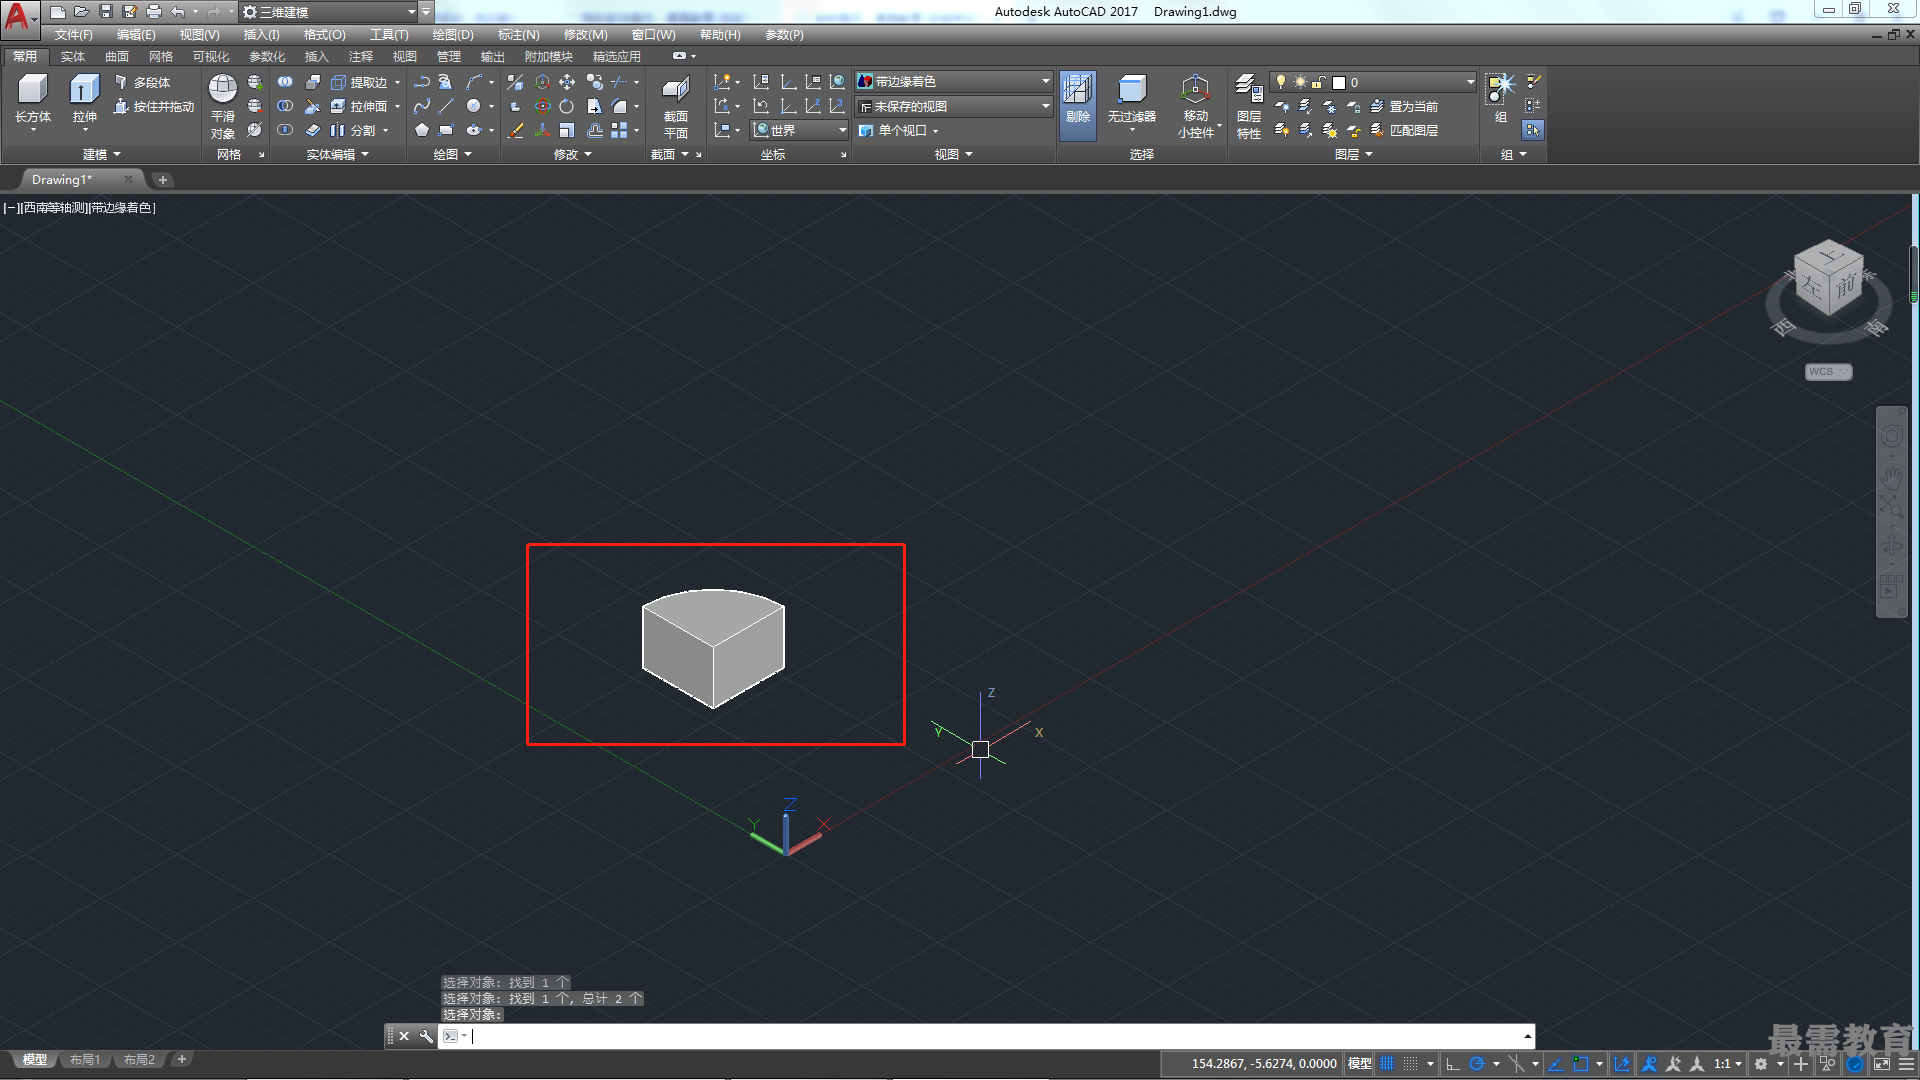Image resolution: width=1920 pixels, height=1080 pixels.
Task: Open the layer list dropdown showing 0
Action: coord(1373,82)
